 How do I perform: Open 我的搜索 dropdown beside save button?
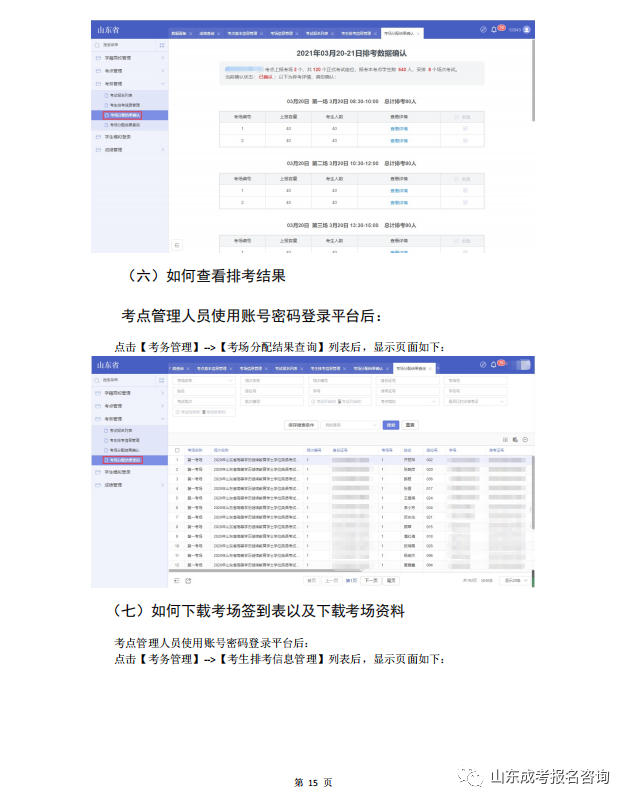click(350, 425)
